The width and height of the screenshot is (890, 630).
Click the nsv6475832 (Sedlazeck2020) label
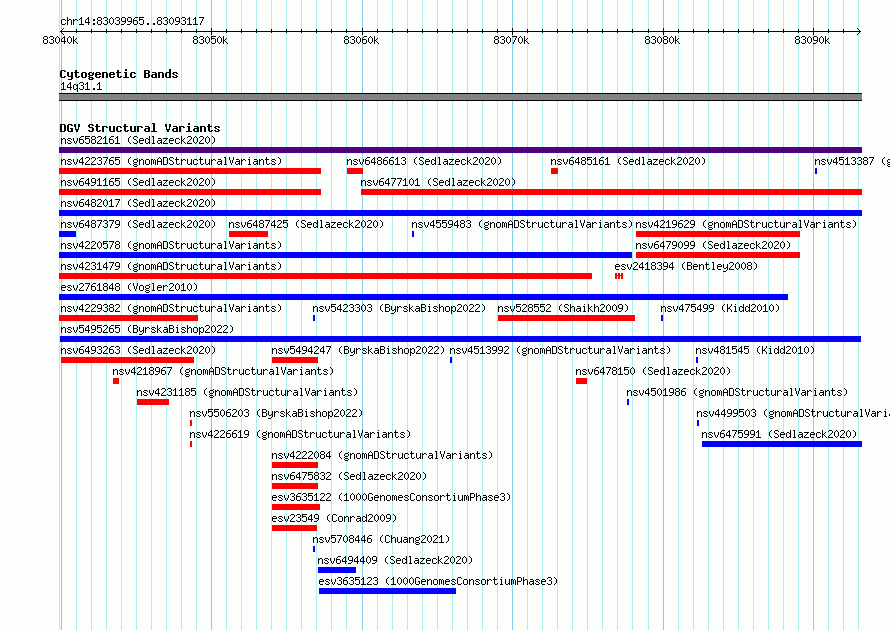349,476
